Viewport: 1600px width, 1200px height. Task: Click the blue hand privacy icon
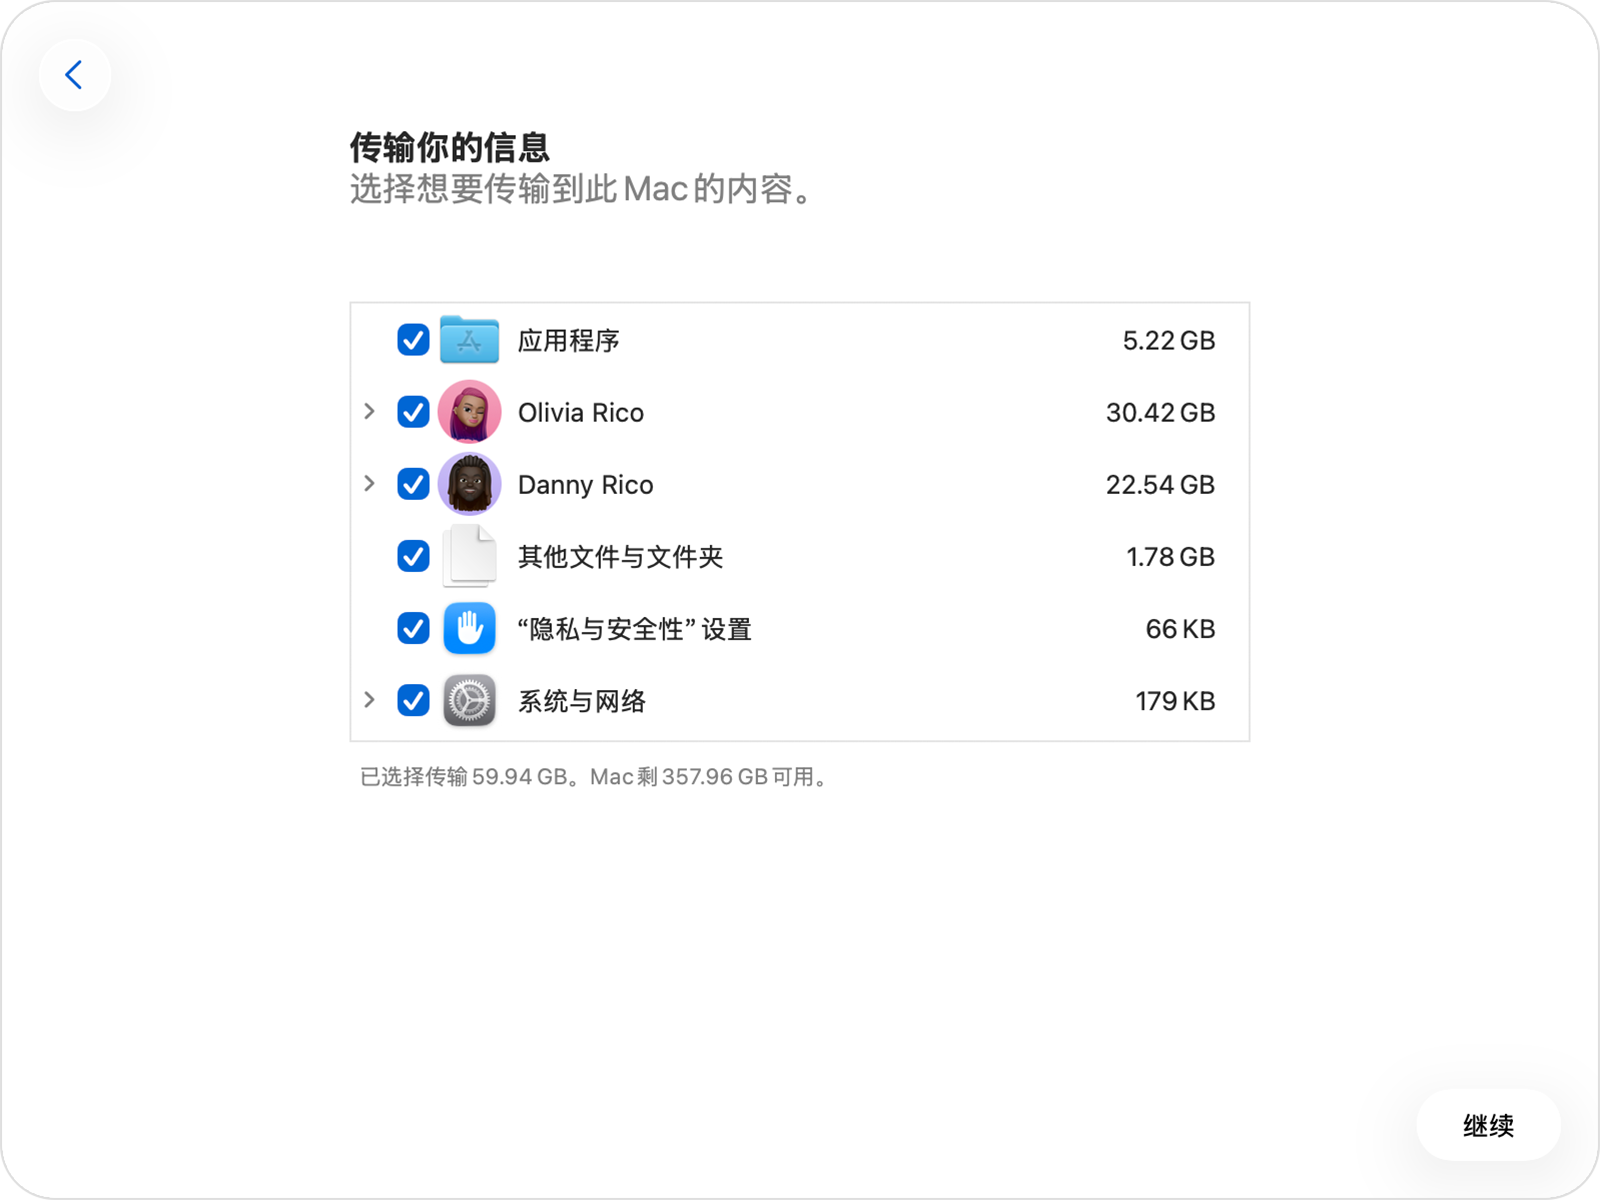[x=469, y=628]
